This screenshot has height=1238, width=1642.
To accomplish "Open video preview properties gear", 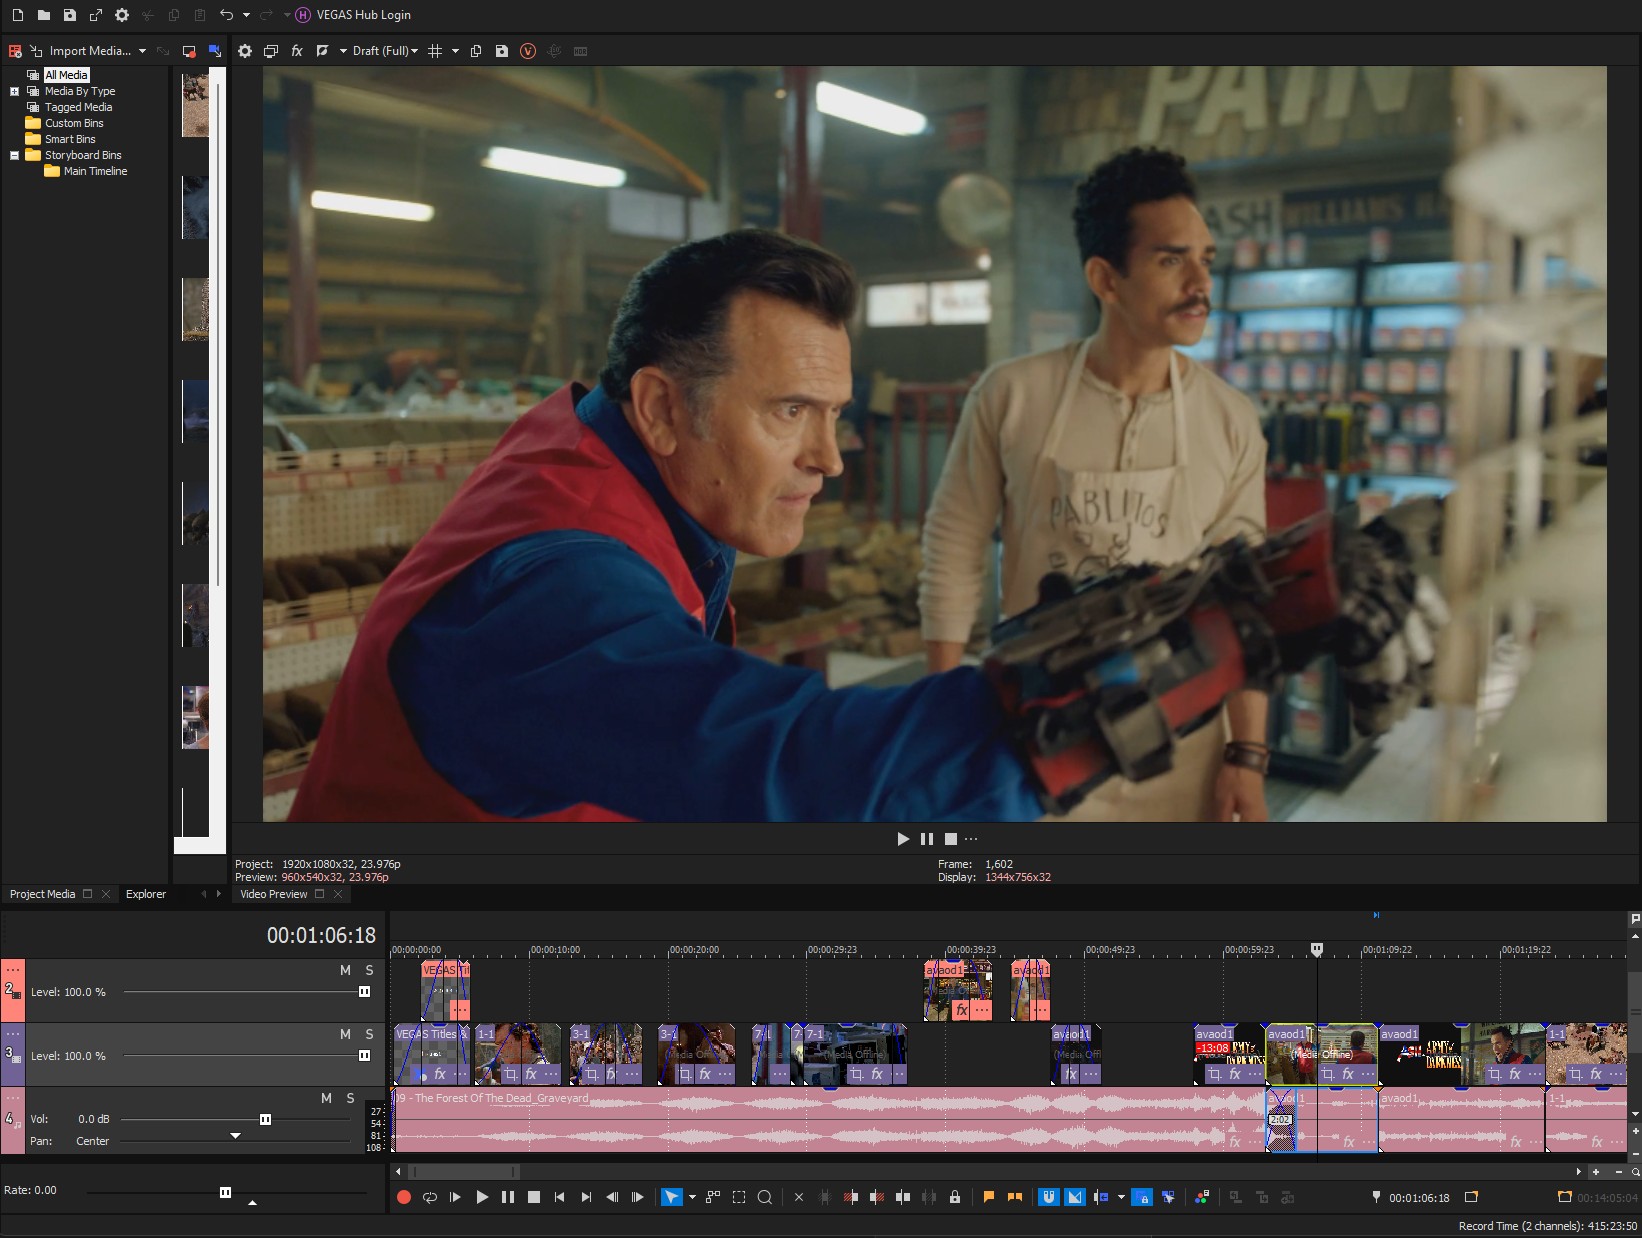I will (x=245, y=51).
